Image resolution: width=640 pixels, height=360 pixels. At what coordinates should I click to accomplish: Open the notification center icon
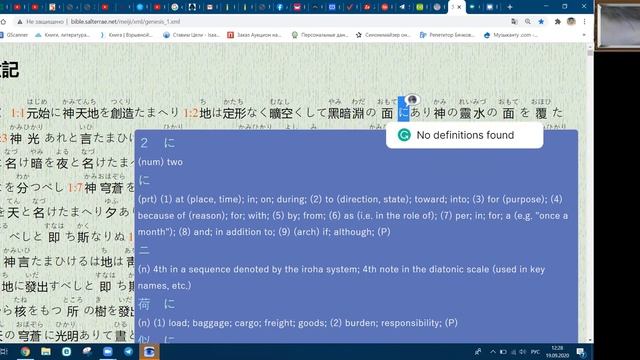tap(581, 351)
